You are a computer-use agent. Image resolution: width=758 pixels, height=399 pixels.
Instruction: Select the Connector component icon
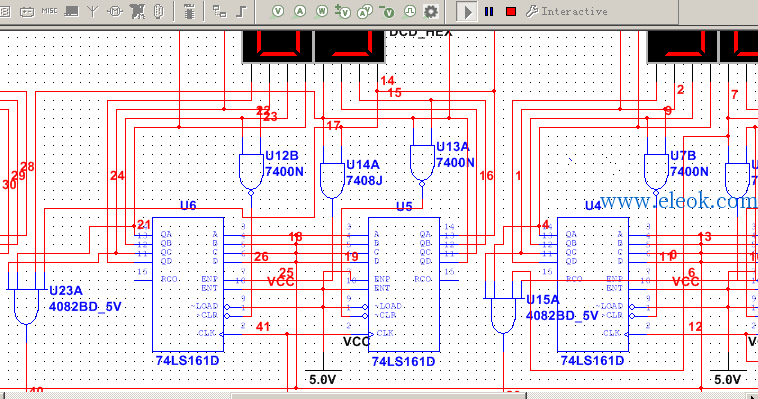[159, 11]
